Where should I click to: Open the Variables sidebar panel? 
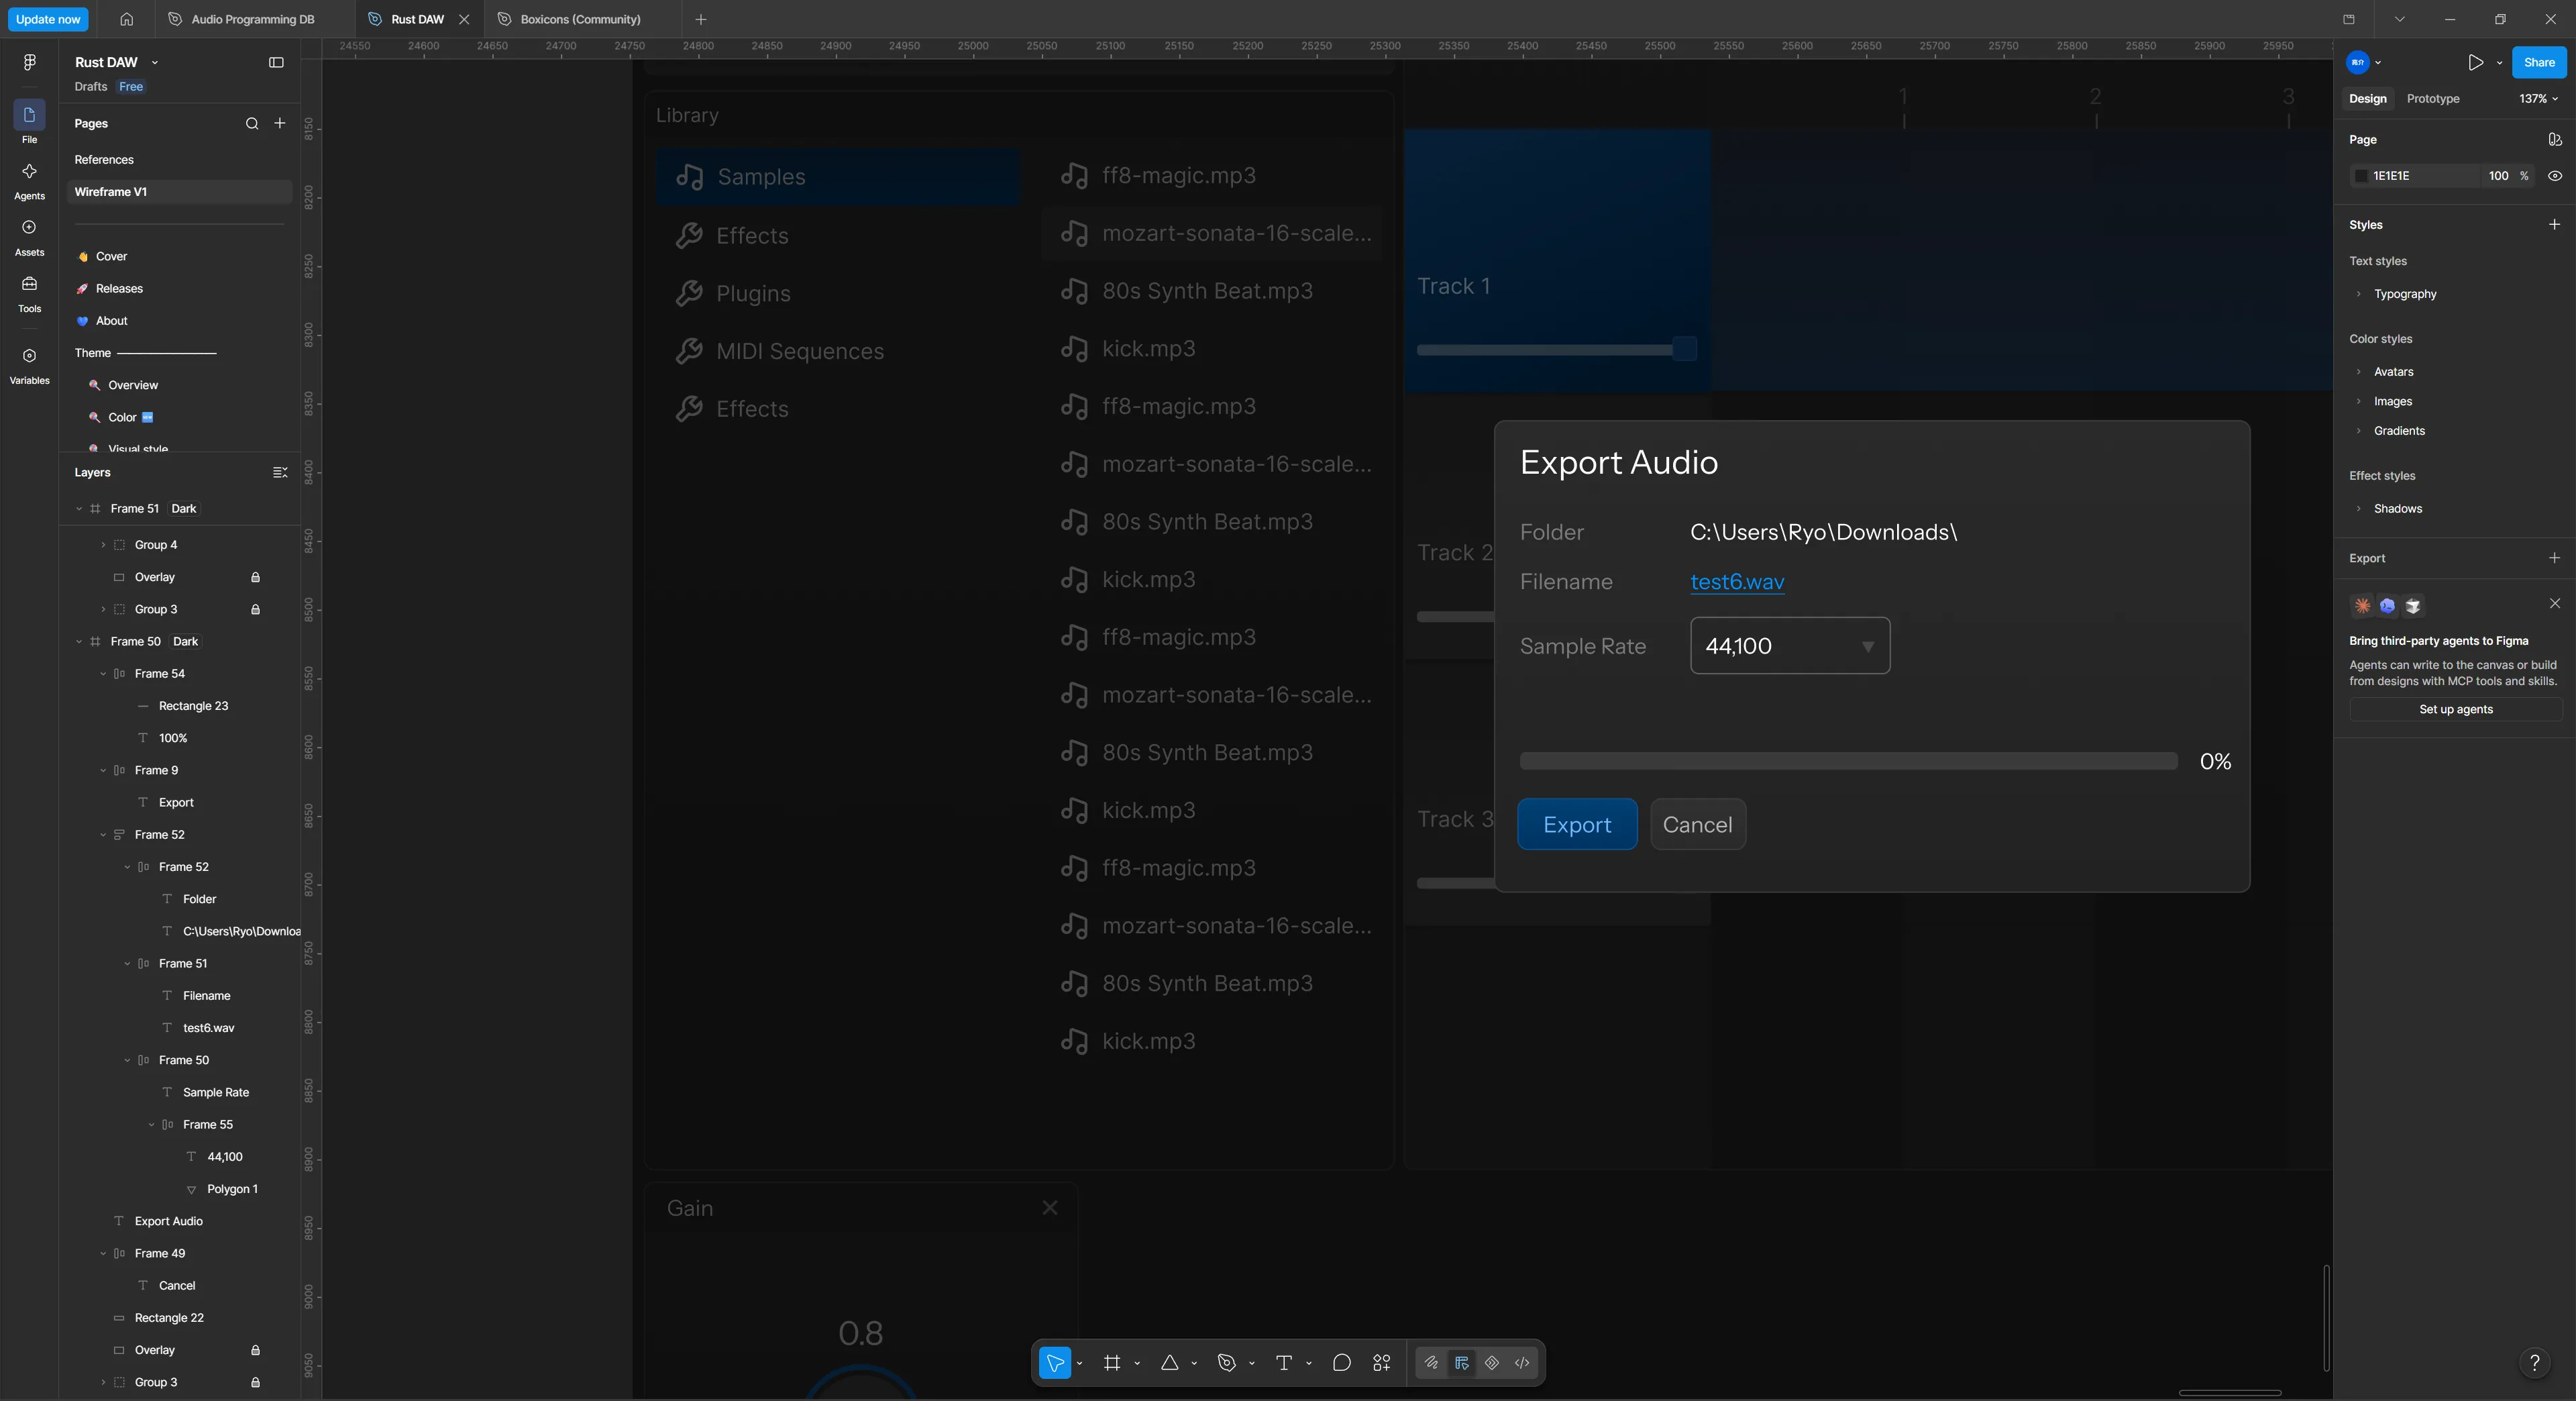click(29, 365)
